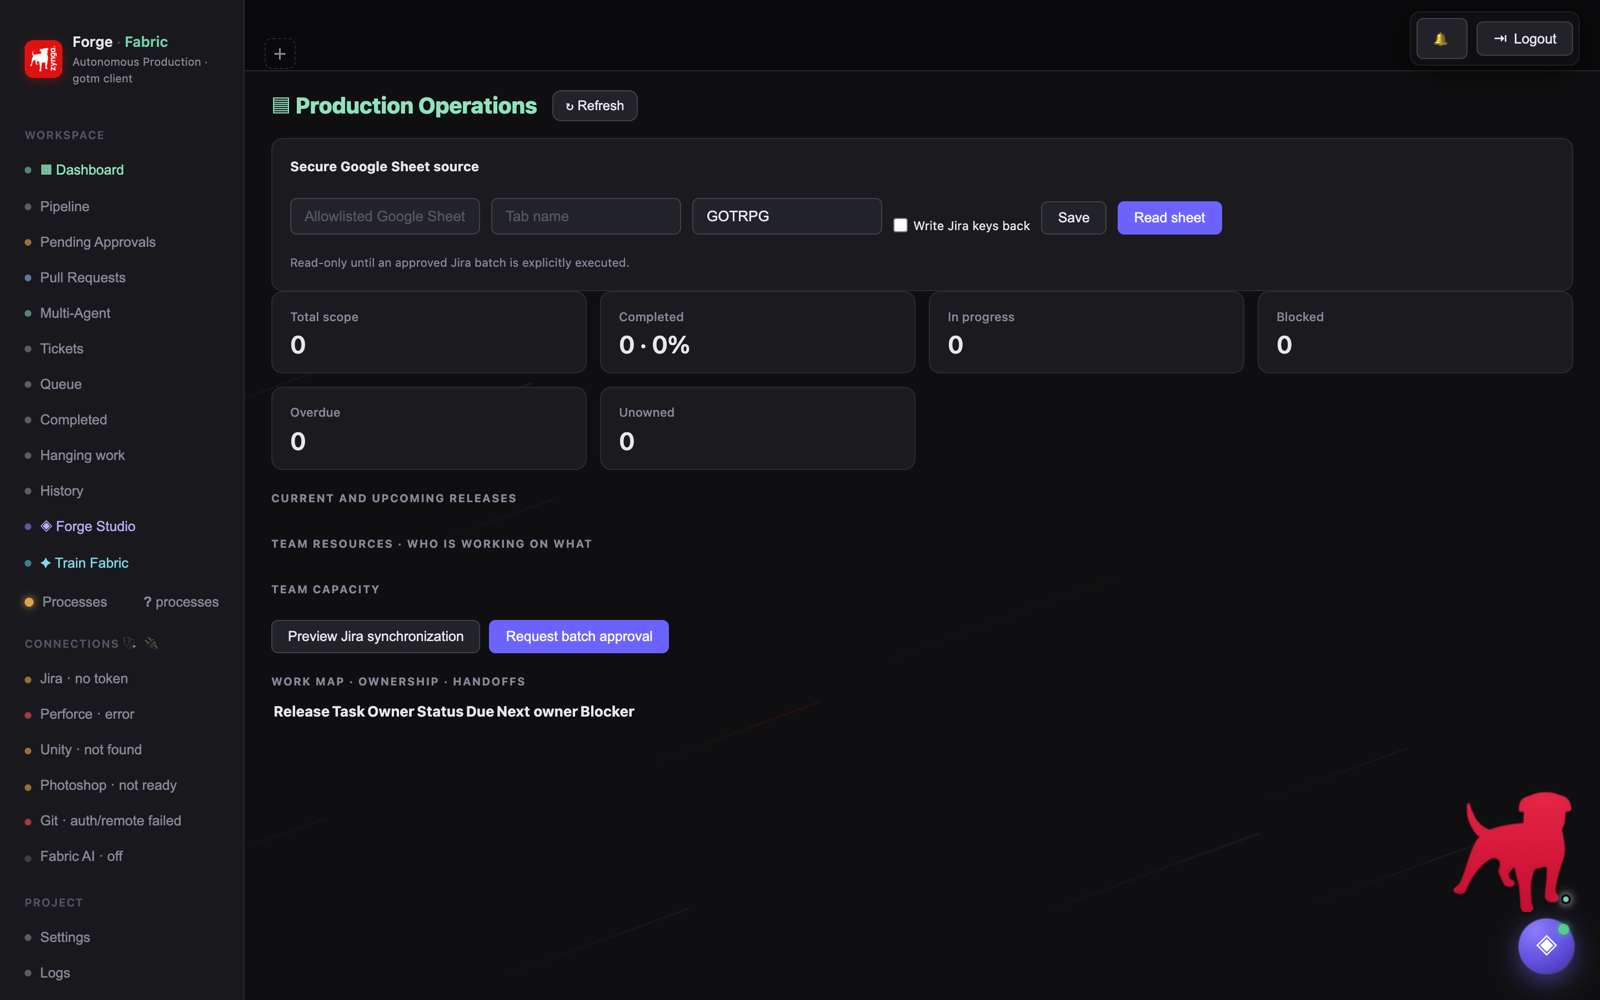Click the In progress card

coord(1086,332)
